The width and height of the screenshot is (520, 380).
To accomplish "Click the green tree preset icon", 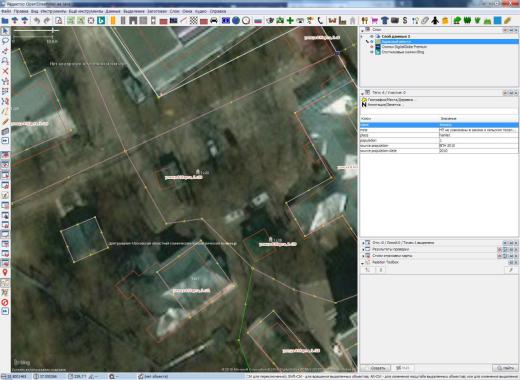I will [457, 20].
